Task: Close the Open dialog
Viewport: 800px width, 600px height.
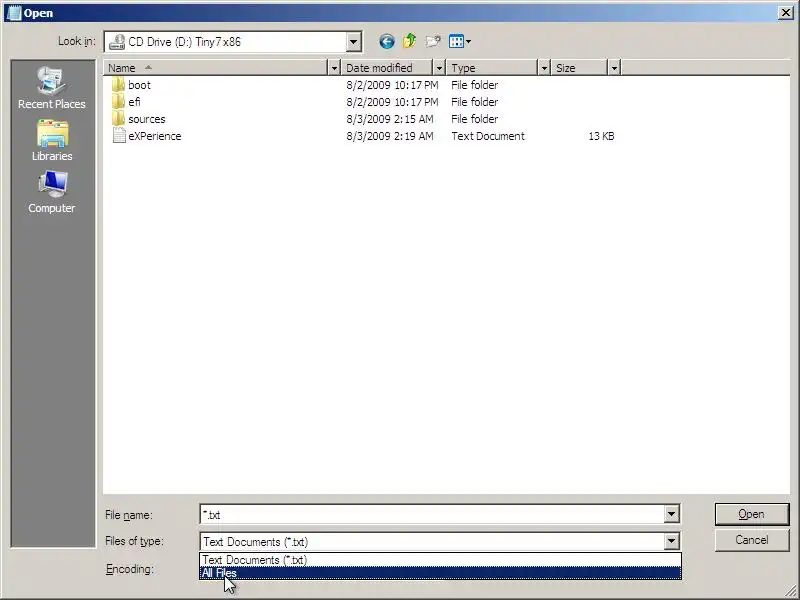Action: point(786,13)
